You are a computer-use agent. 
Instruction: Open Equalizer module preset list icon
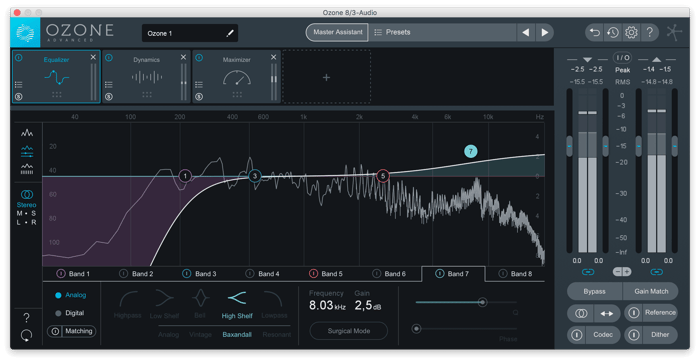[18, 84]
